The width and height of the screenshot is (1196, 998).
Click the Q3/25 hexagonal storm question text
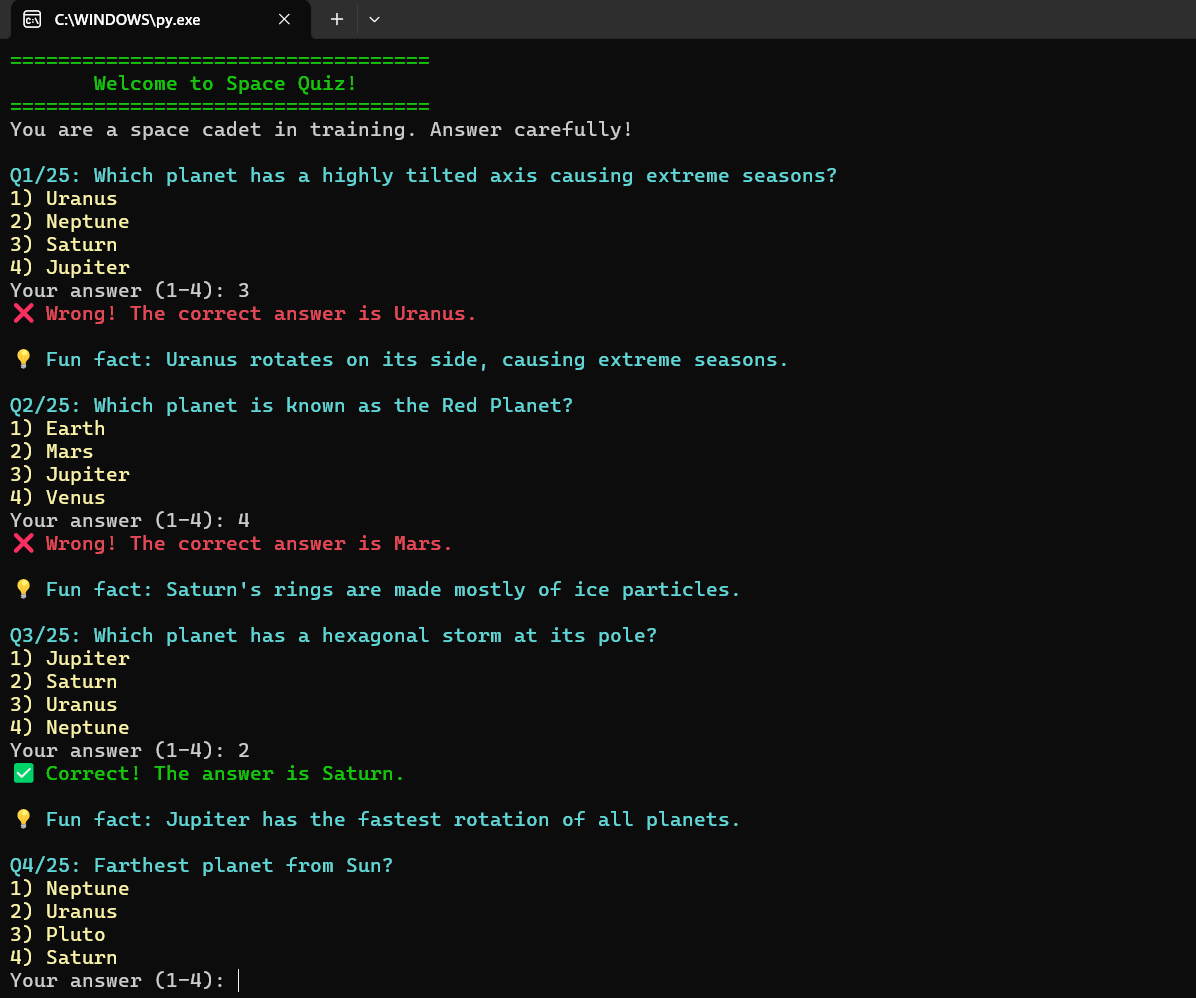[333, 636]
